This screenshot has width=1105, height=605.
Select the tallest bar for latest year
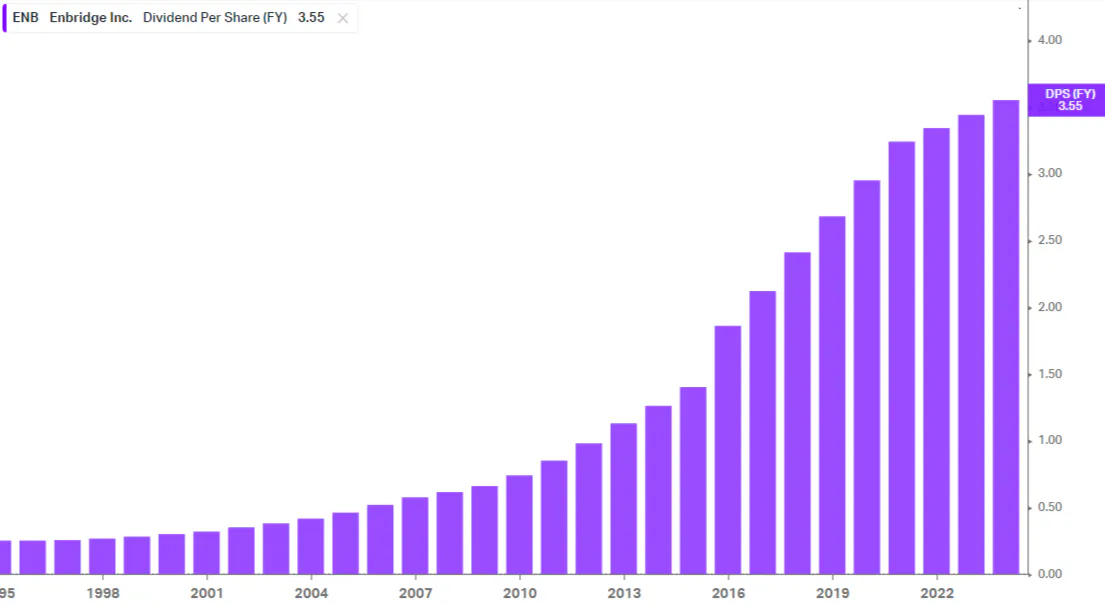[x=1006, y=337]
